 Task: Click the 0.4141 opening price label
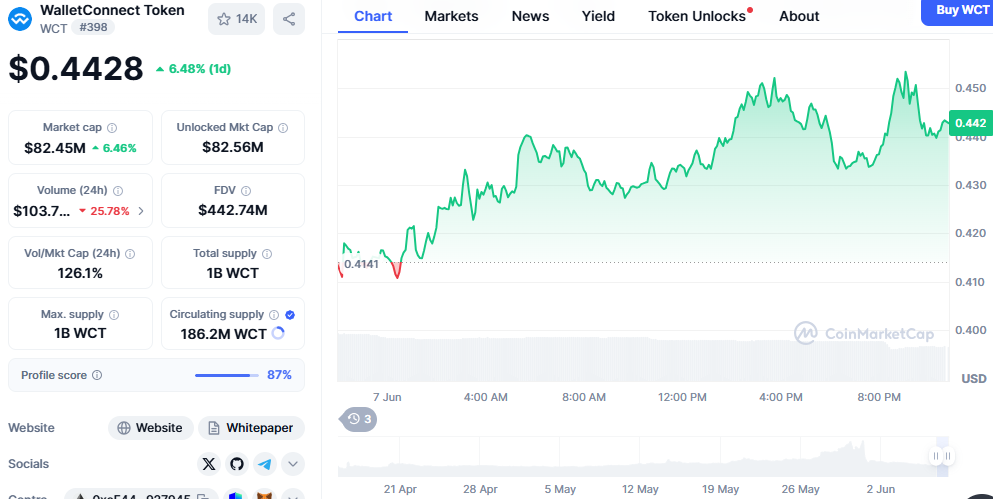pos(361,264)
